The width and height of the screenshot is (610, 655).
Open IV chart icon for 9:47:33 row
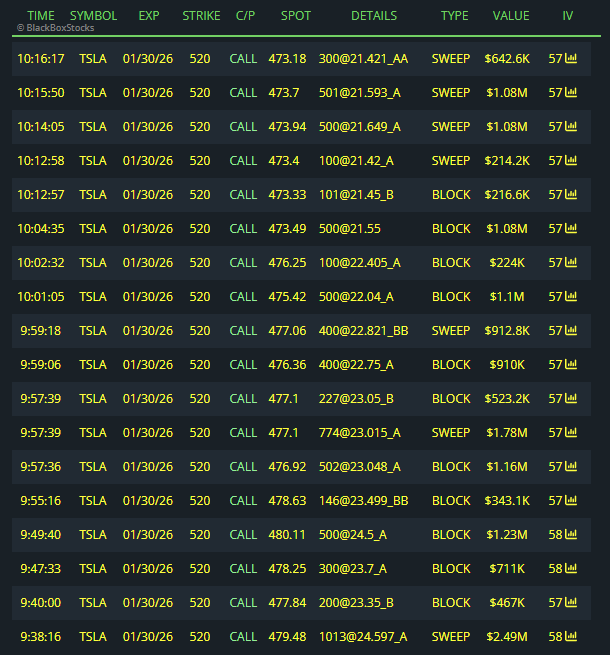[571, 568]
